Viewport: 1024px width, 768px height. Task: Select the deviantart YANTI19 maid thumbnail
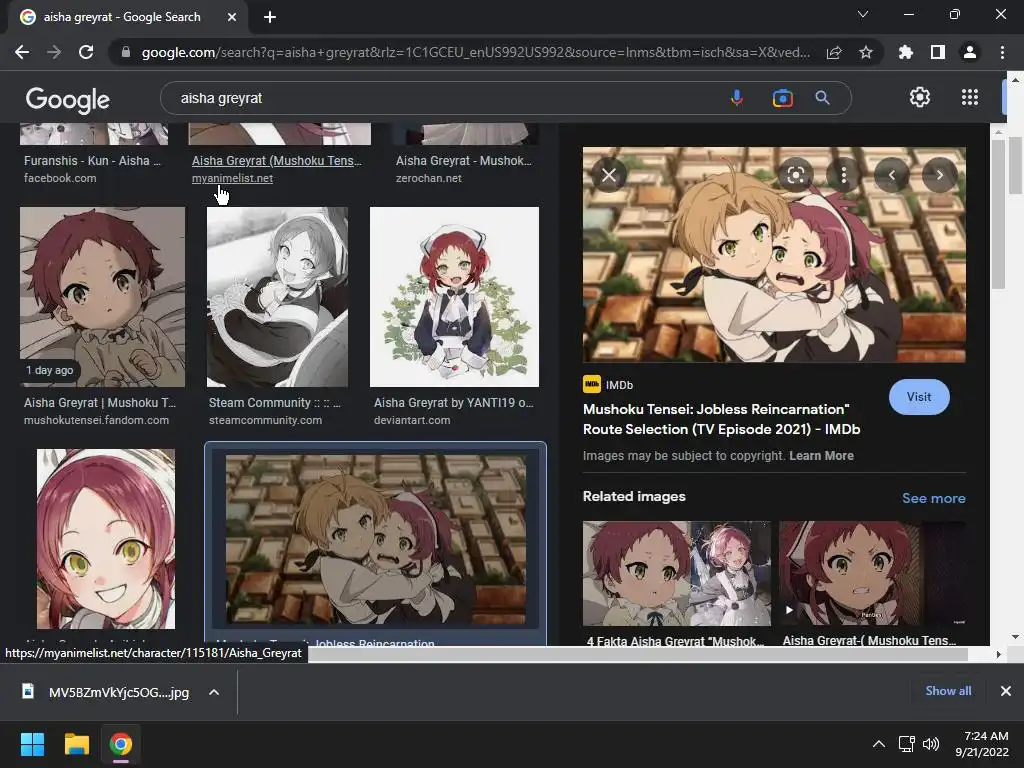tap(455, 297)
